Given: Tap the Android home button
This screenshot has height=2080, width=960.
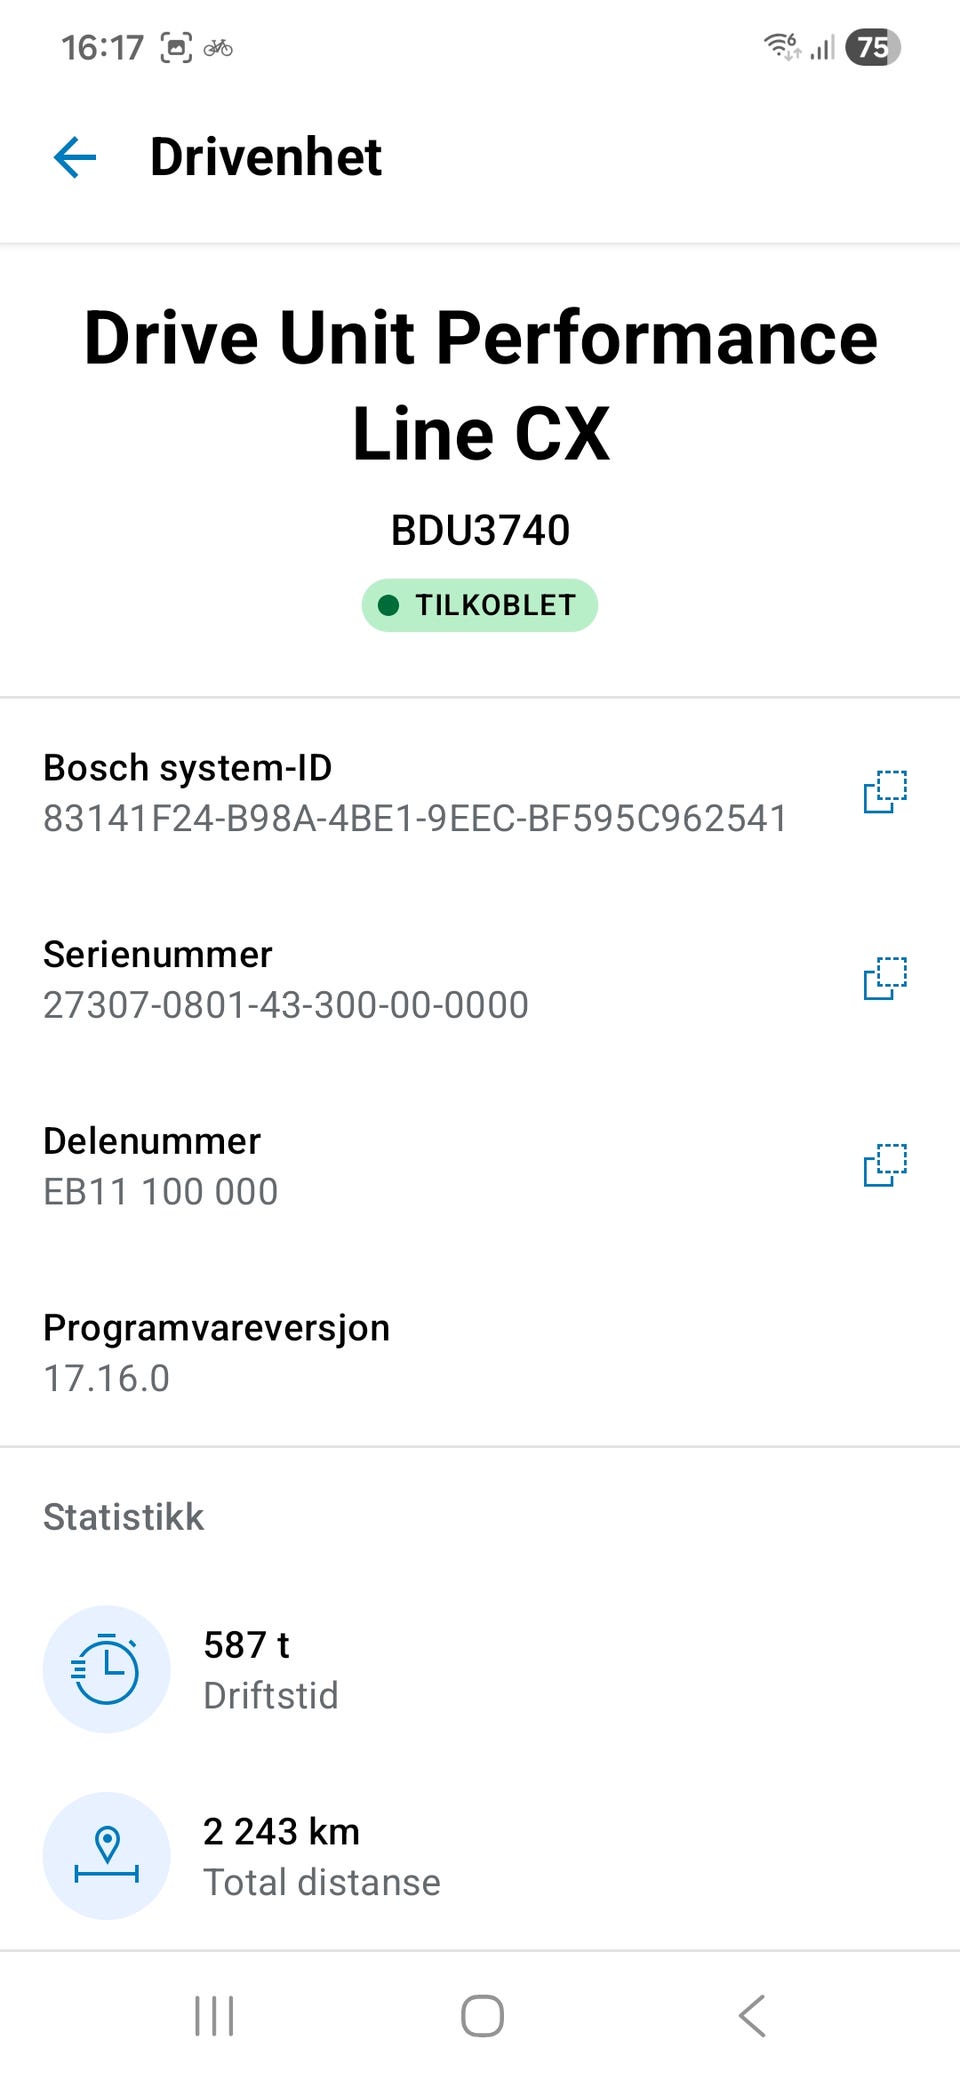Looking at the screenshot, I should point(482,2015).
